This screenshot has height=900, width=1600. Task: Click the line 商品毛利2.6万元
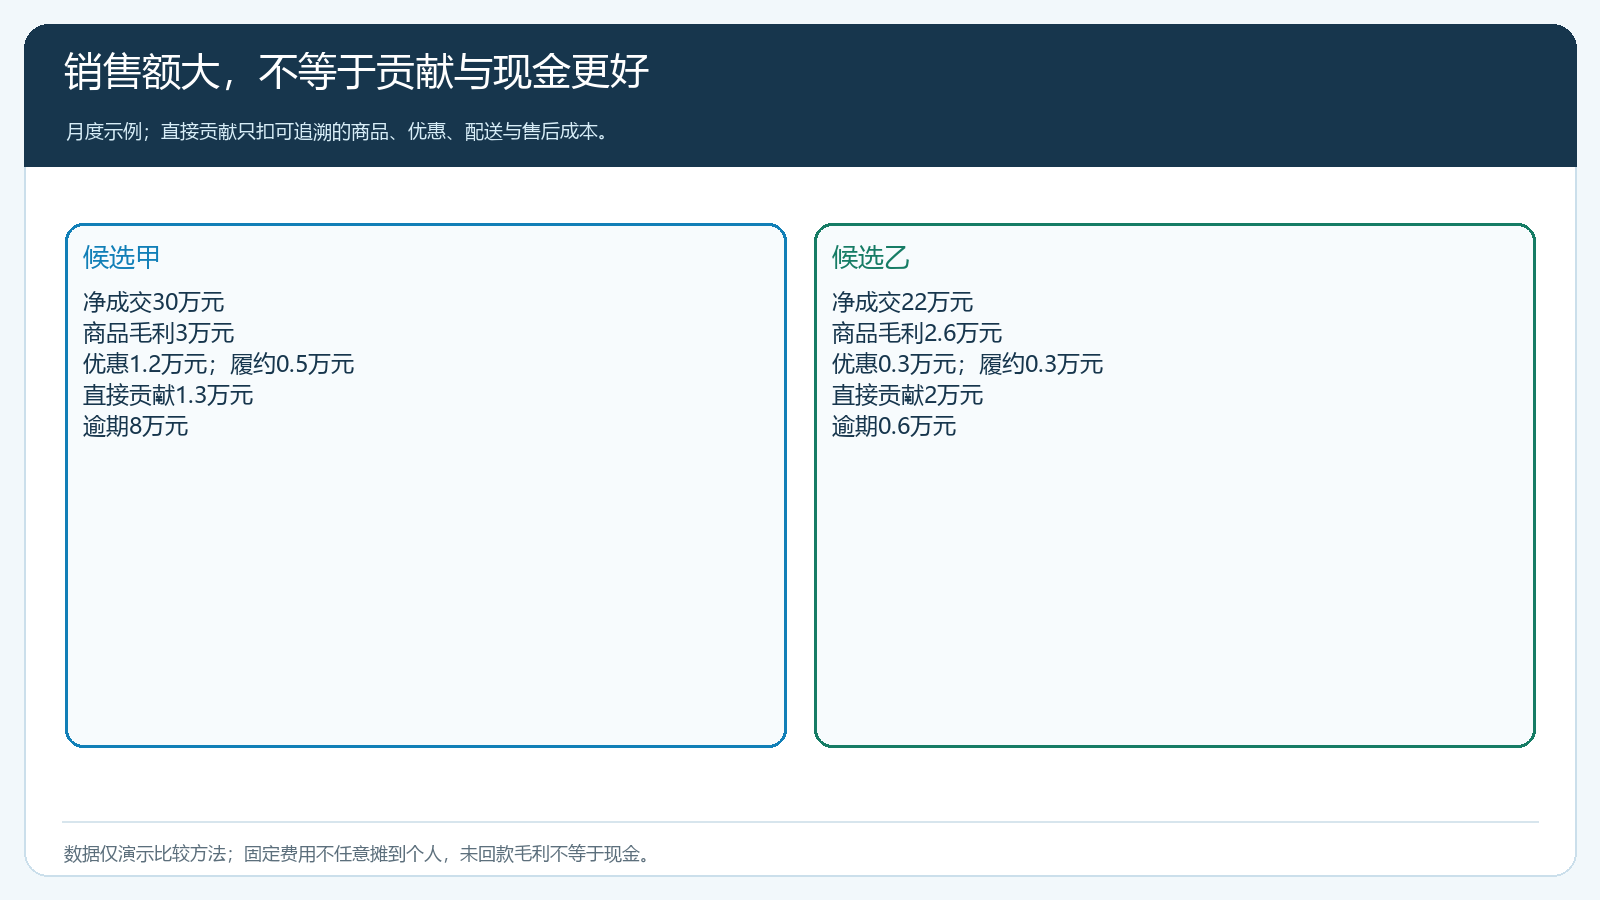click(917, 333)
